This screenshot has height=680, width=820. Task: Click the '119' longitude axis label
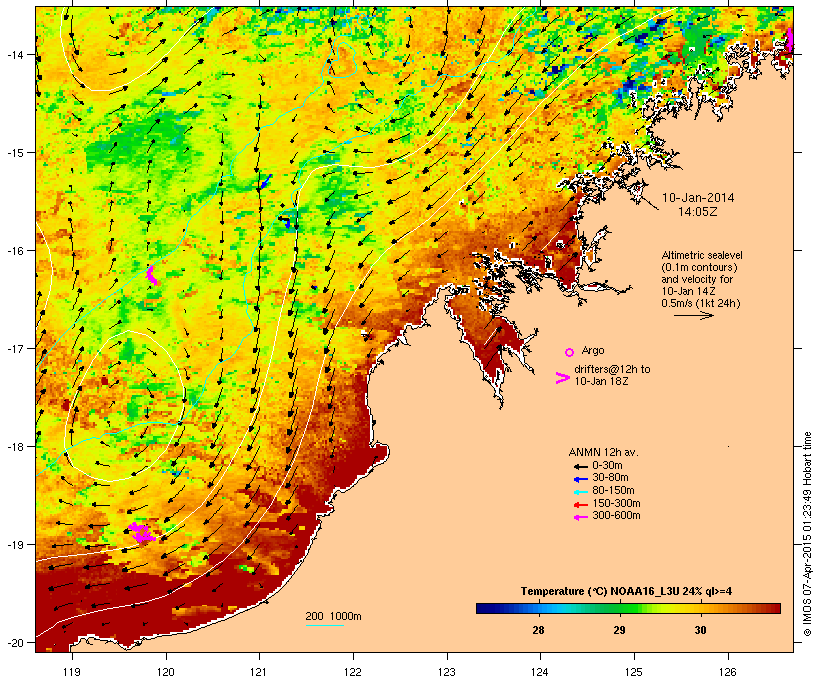click(72, 672)
